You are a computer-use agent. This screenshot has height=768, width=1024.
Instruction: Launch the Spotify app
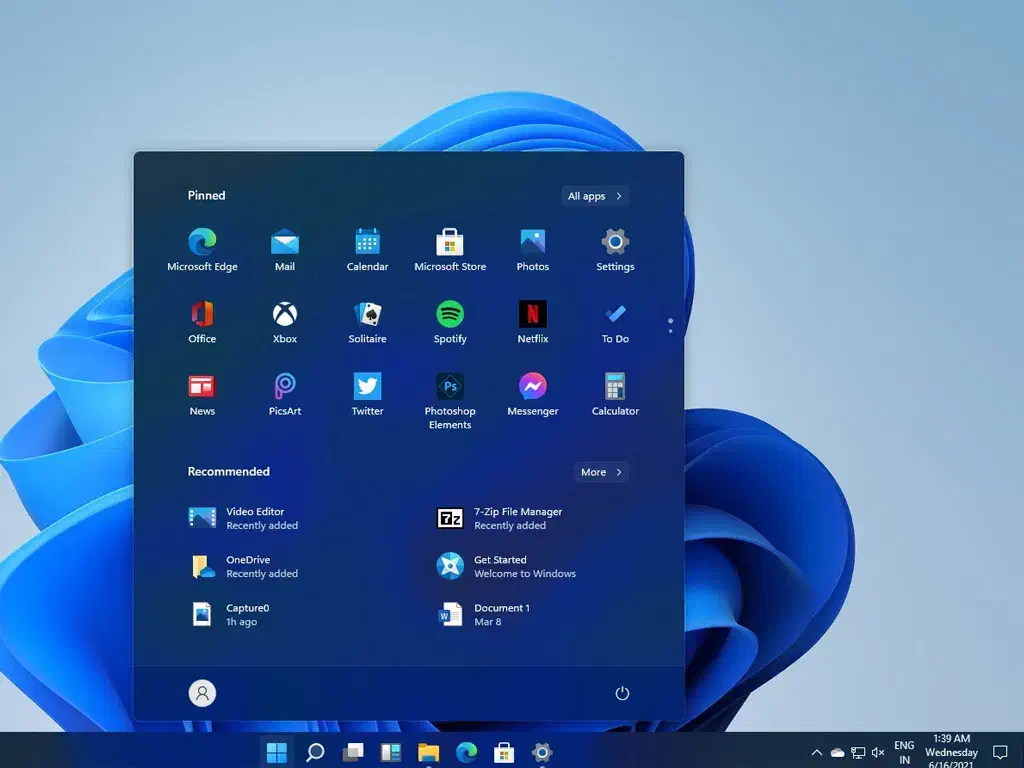click(x=450, y=314)
